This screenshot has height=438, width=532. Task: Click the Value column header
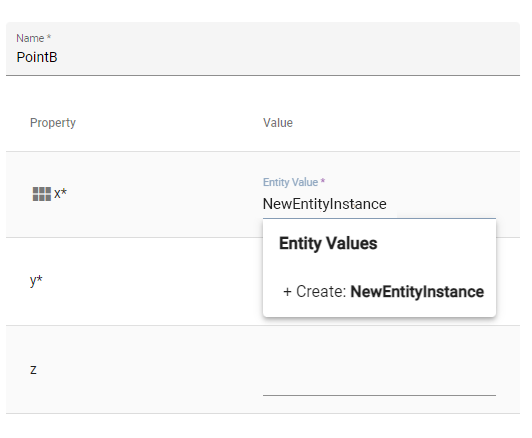[x=278, y=123]
